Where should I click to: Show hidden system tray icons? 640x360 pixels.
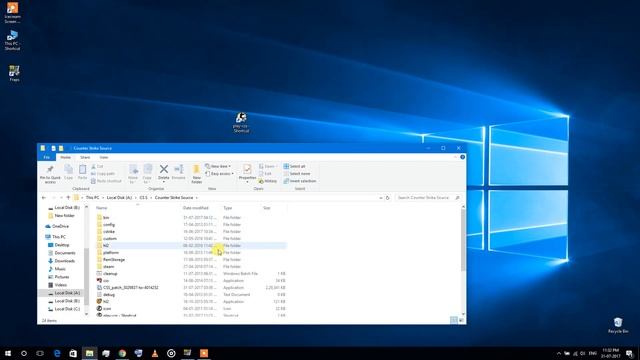coord(558,353)
